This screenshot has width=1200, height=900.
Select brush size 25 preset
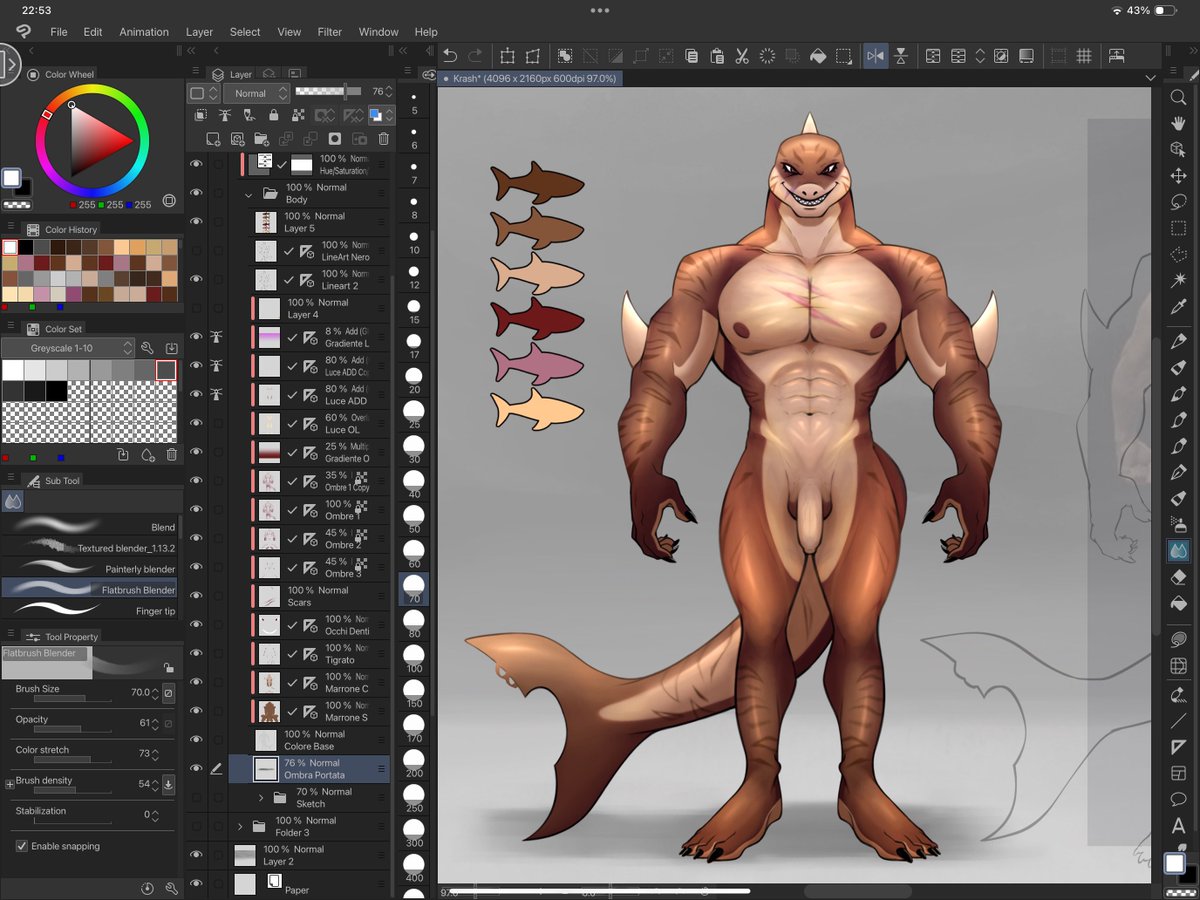(x=414, y=415)
